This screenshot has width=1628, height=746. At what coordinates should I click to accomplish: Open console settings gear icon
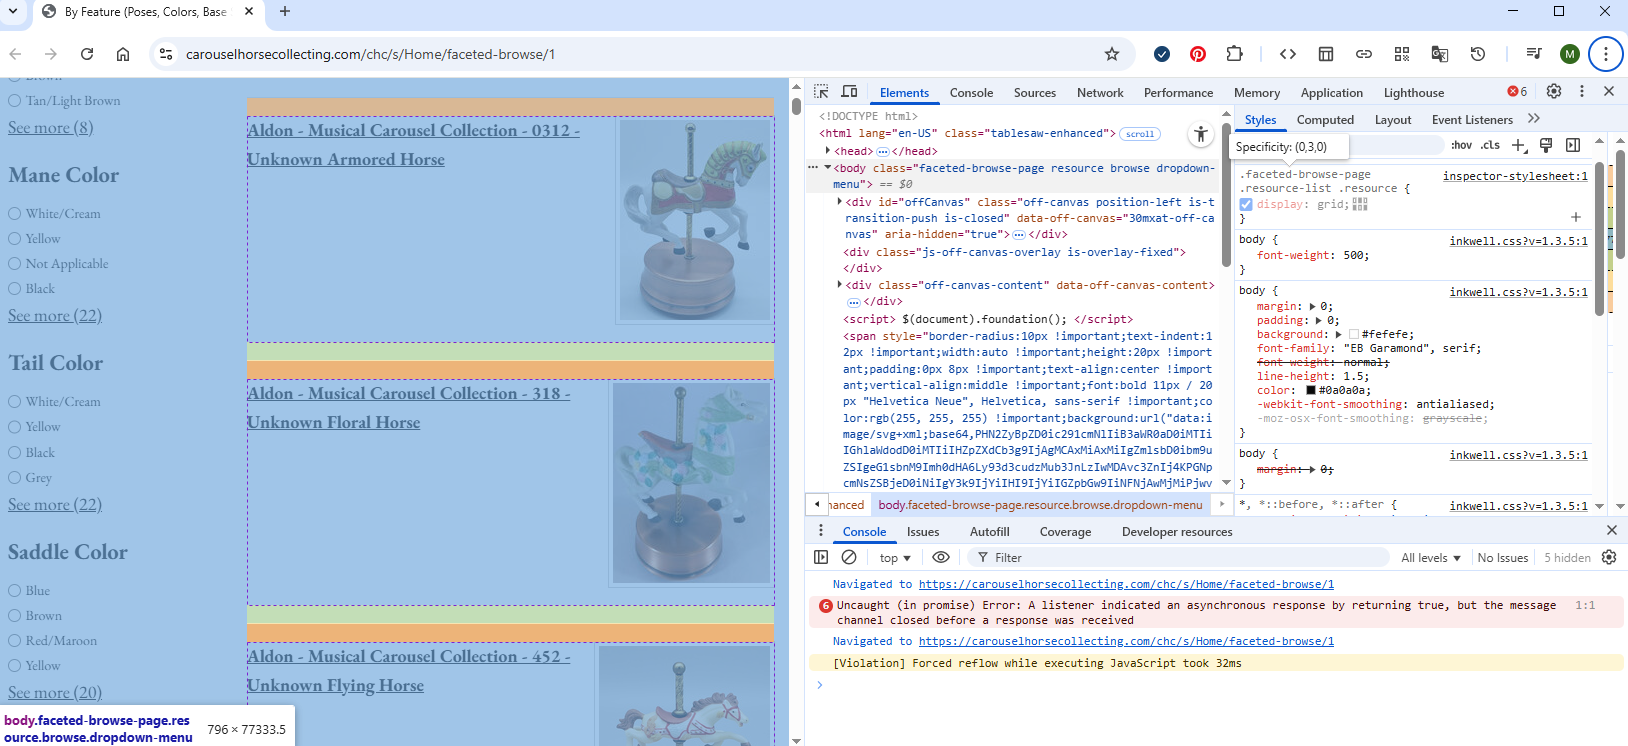point(1609,557)
